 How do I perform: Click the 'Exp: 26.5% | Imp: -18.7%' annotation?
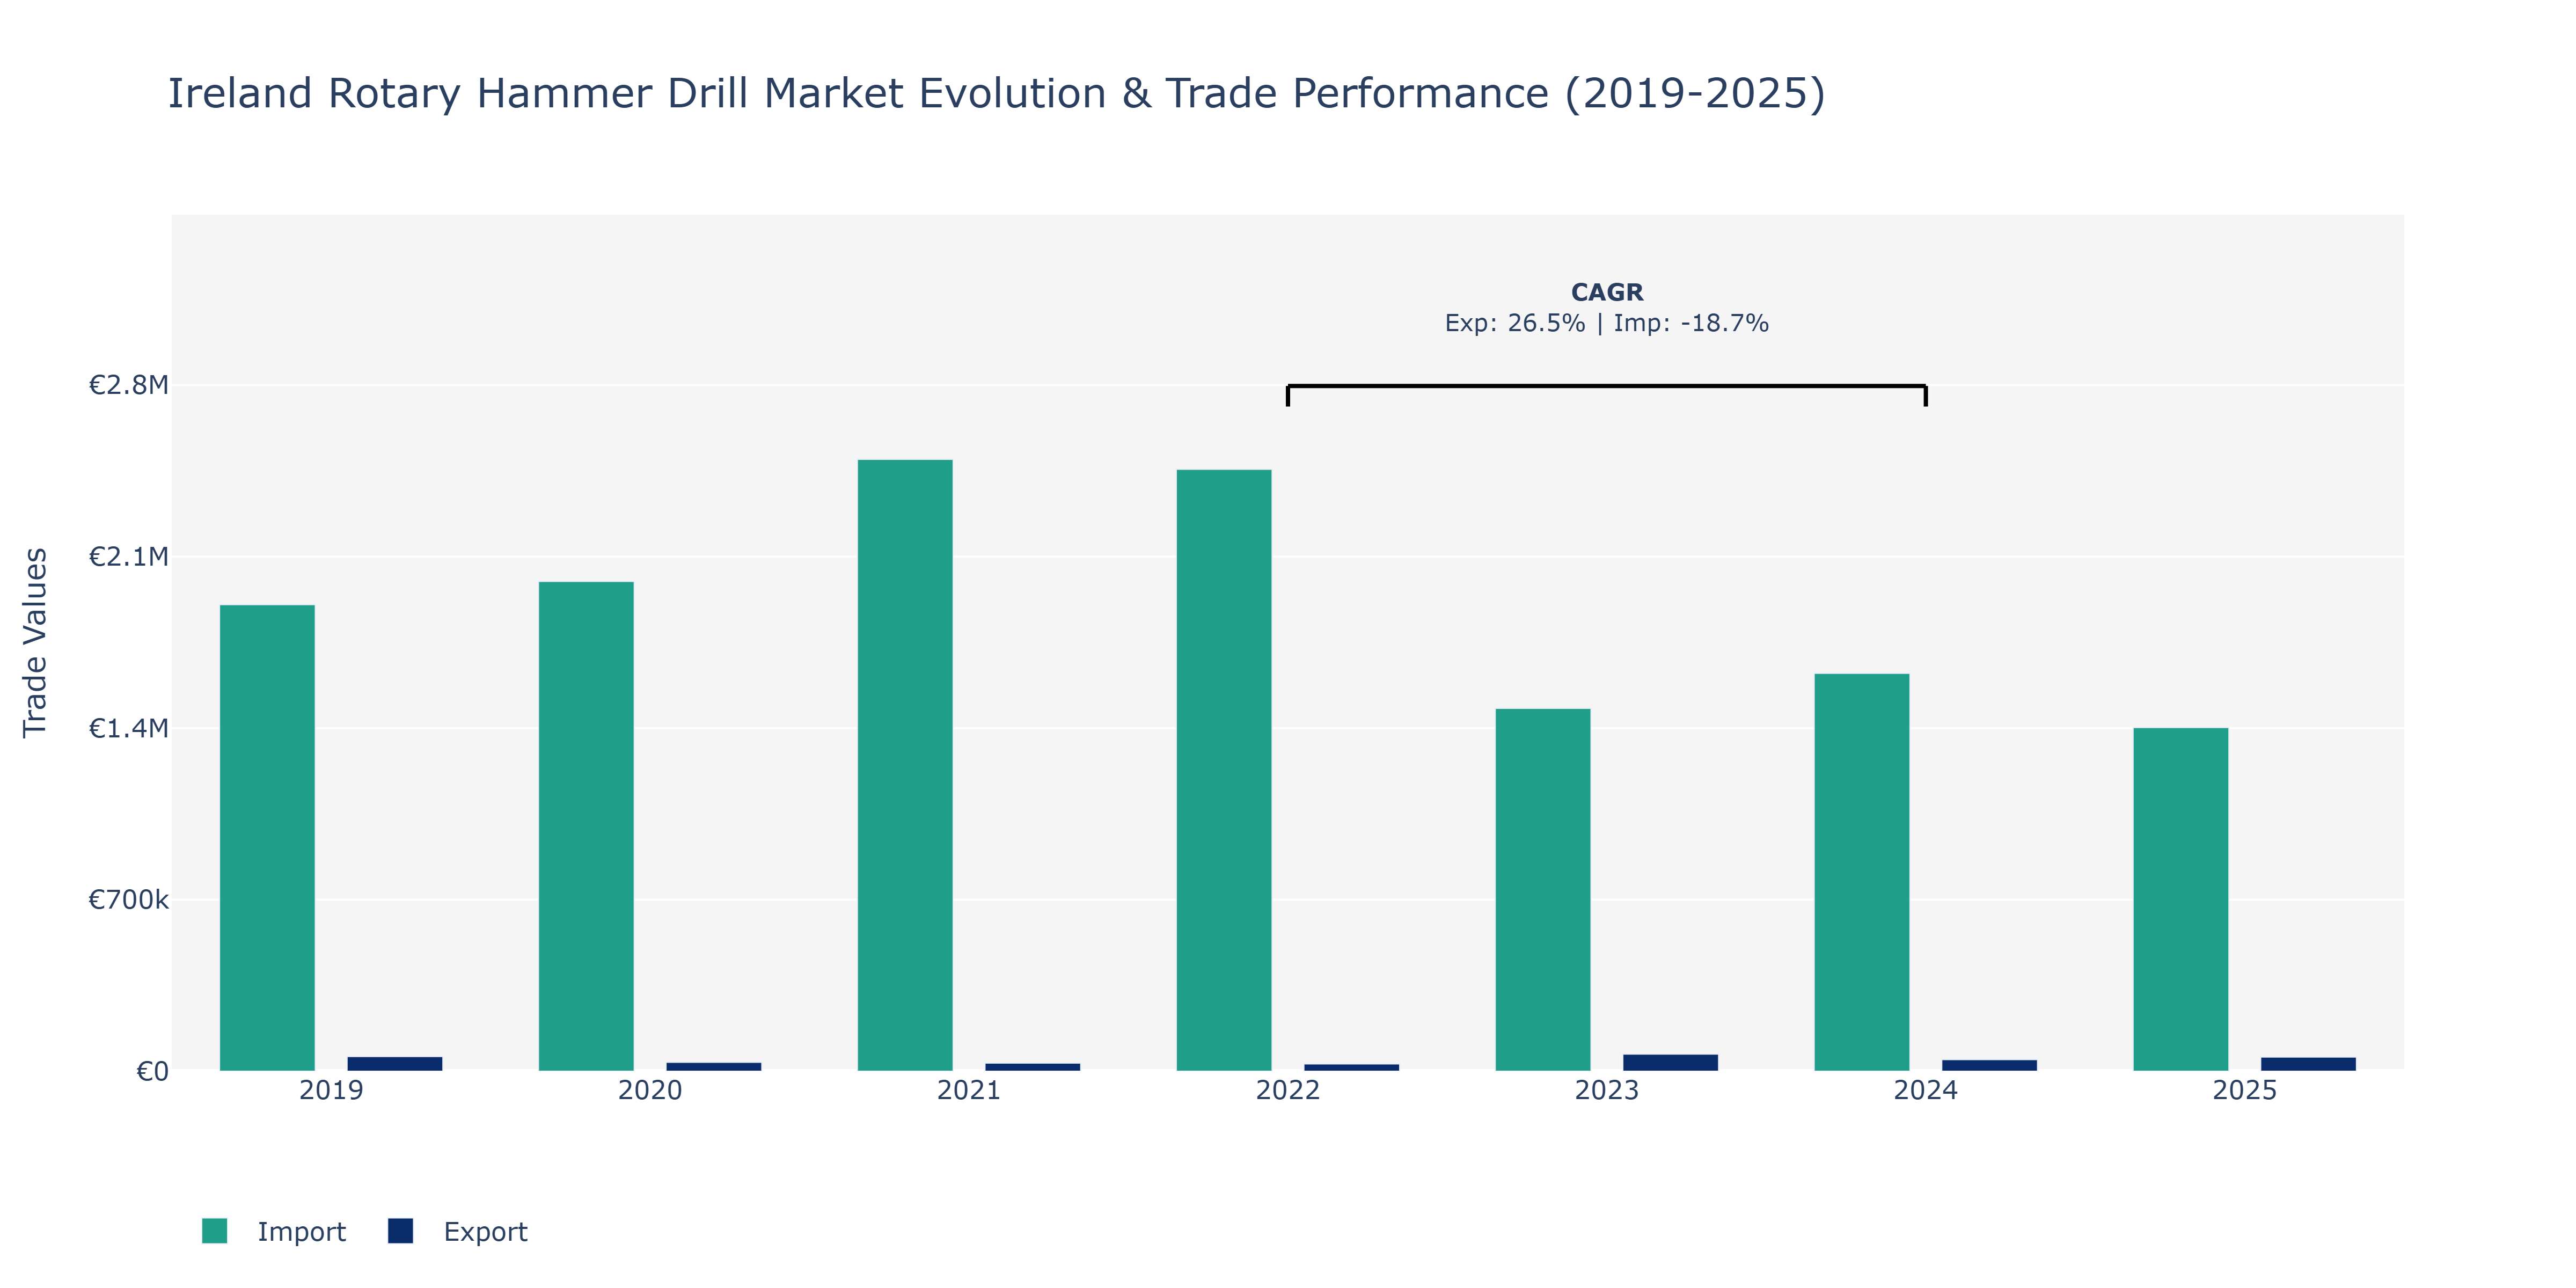pos(1607,324)
